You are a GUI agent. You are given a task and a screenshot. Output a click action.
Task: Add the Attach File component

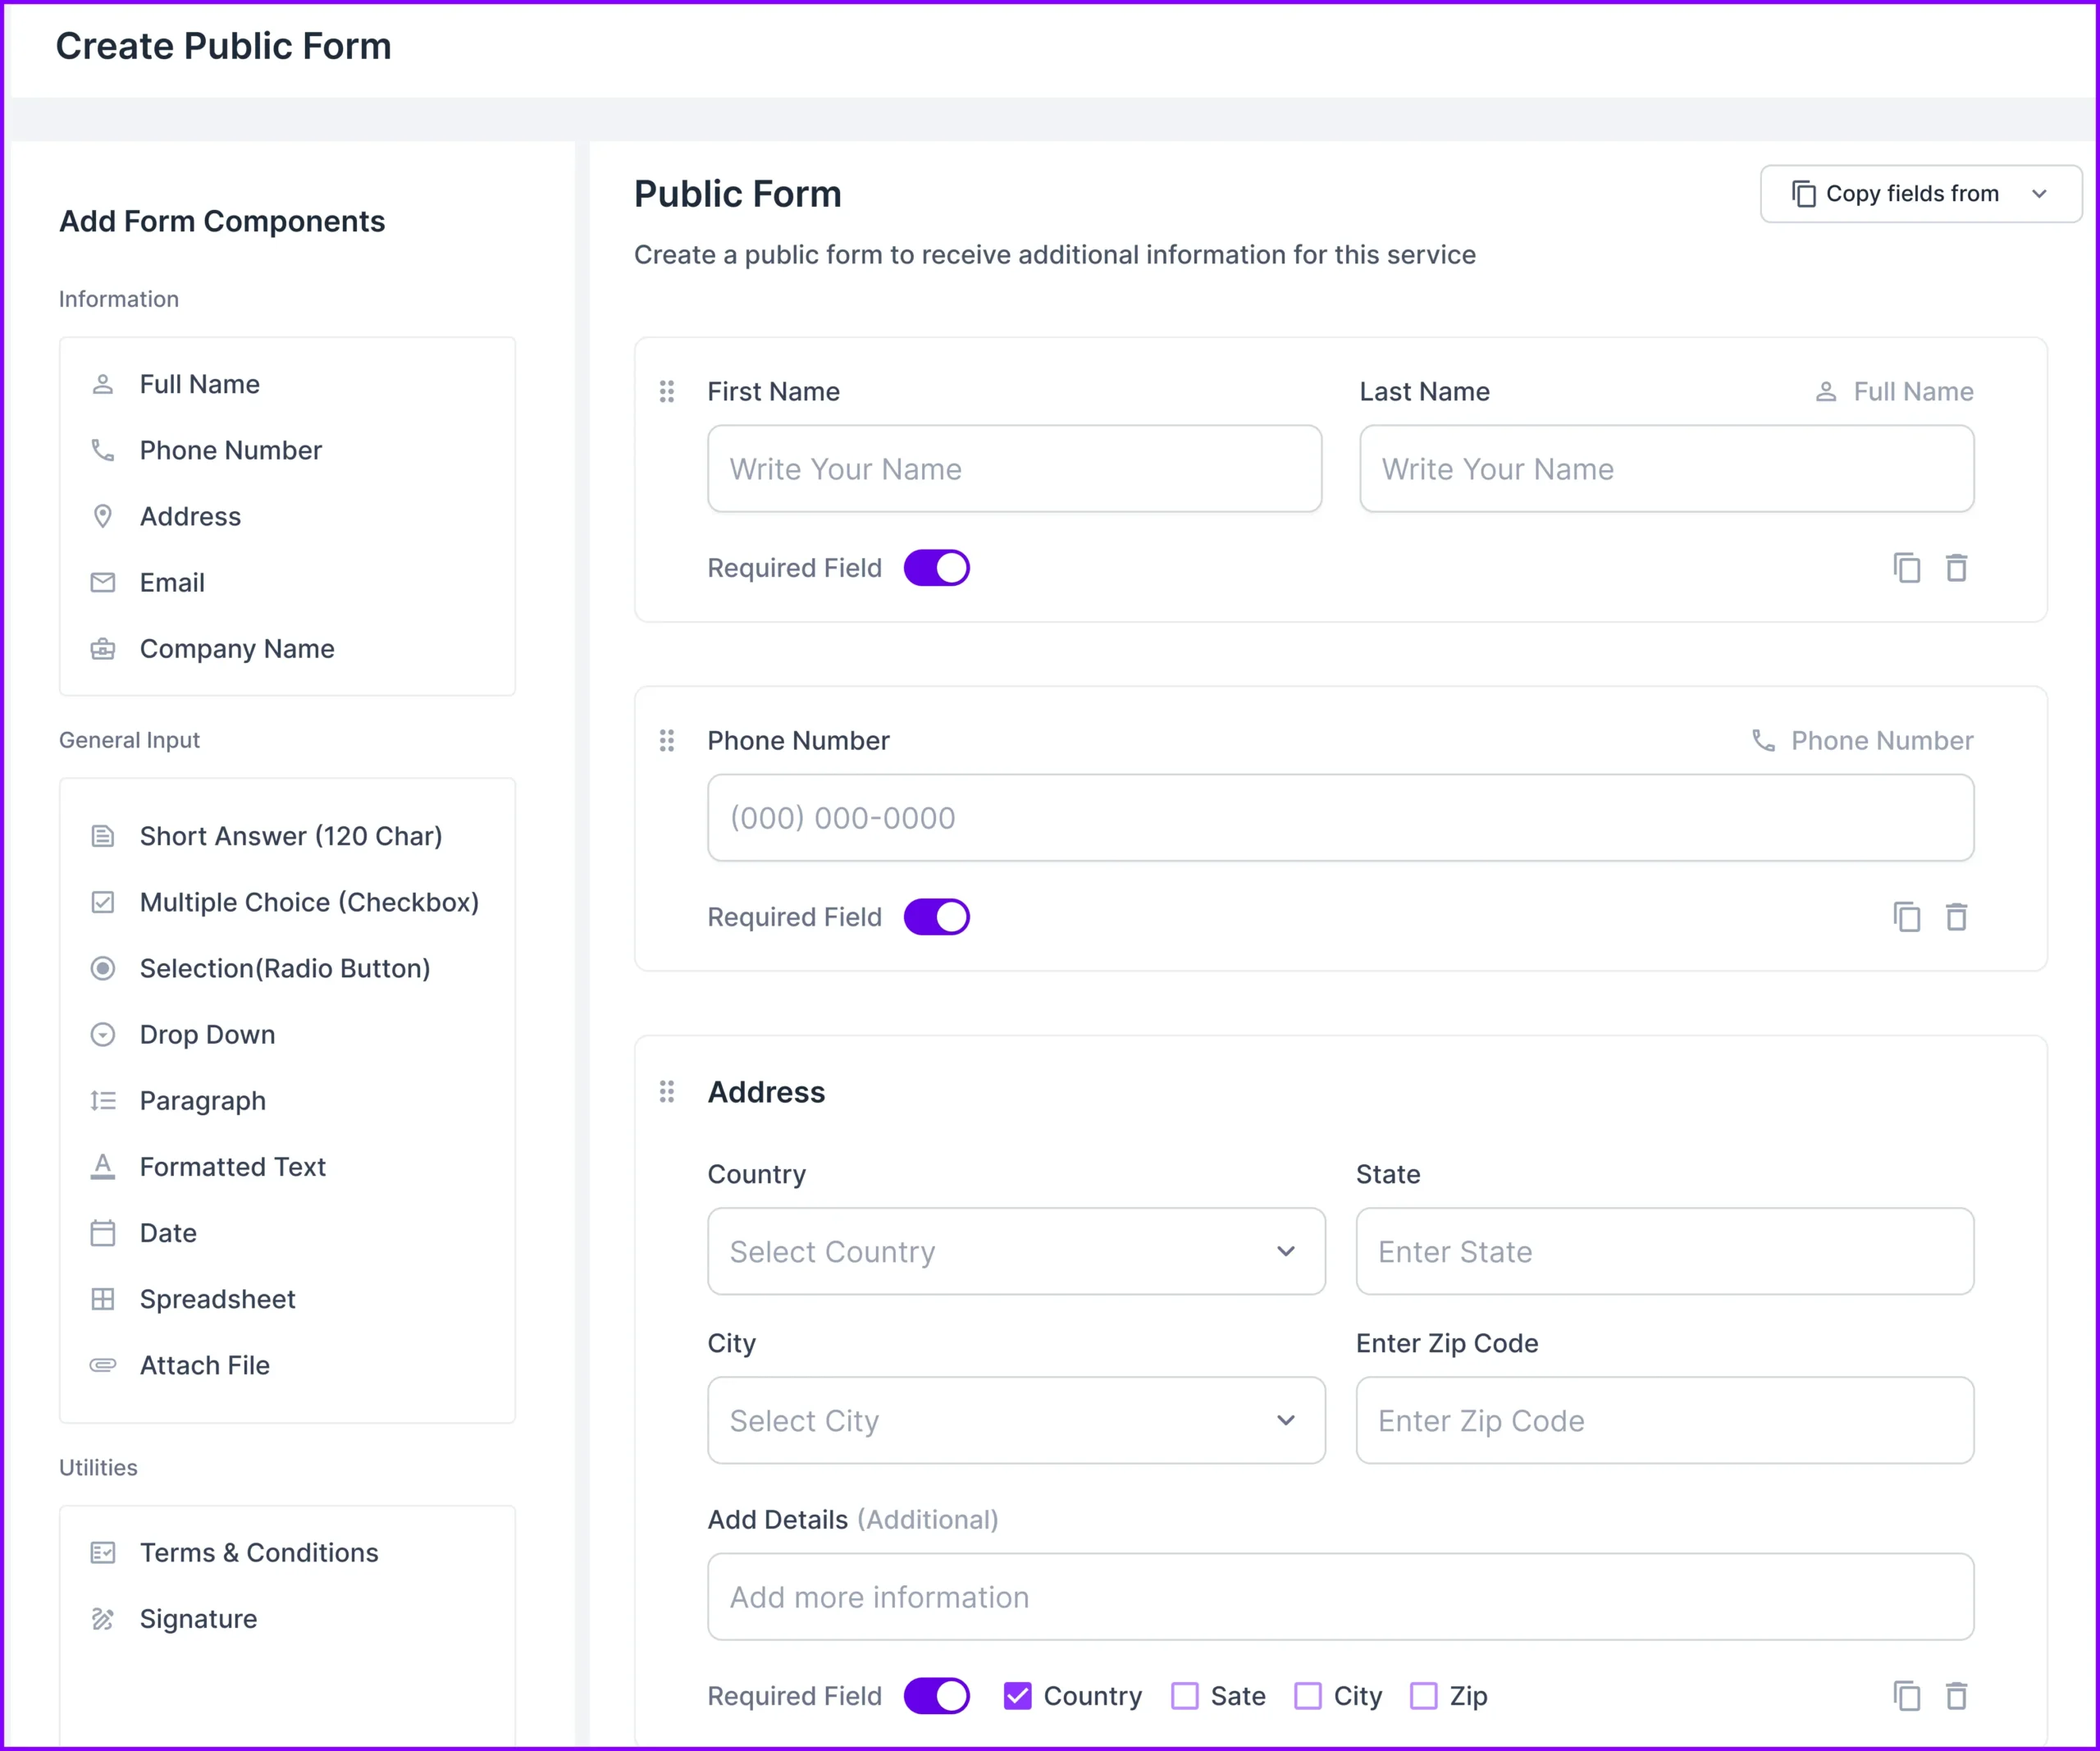coord(204,1364)
